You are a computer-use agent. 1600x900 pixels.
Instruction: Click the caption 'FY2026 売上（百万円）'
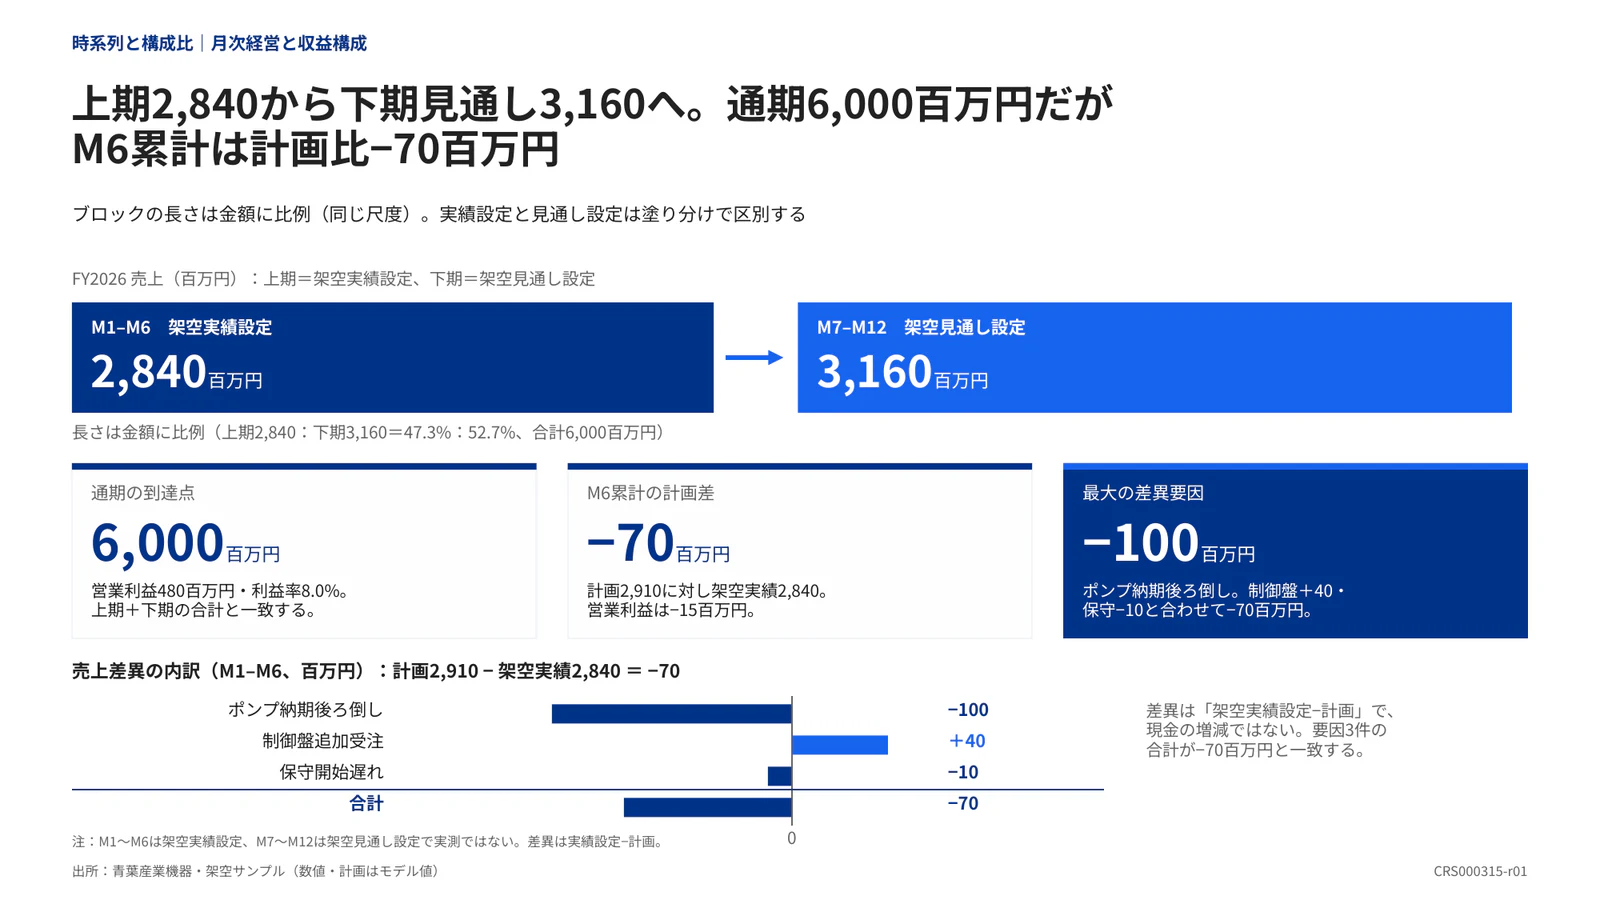pyautogui.click(x=333, y=279)
